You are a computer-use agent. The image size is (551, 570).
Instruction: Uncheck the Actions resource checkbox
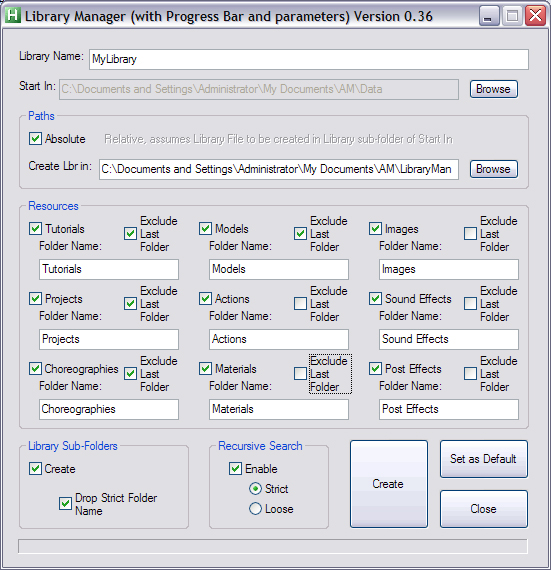tap(205, 299)
